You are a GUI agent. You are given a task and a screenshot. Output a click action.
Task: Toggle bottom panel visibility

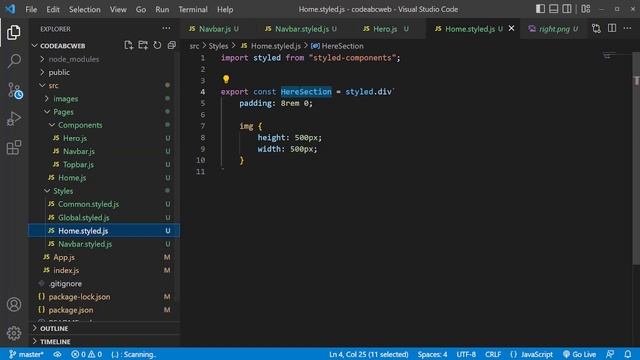553,9
